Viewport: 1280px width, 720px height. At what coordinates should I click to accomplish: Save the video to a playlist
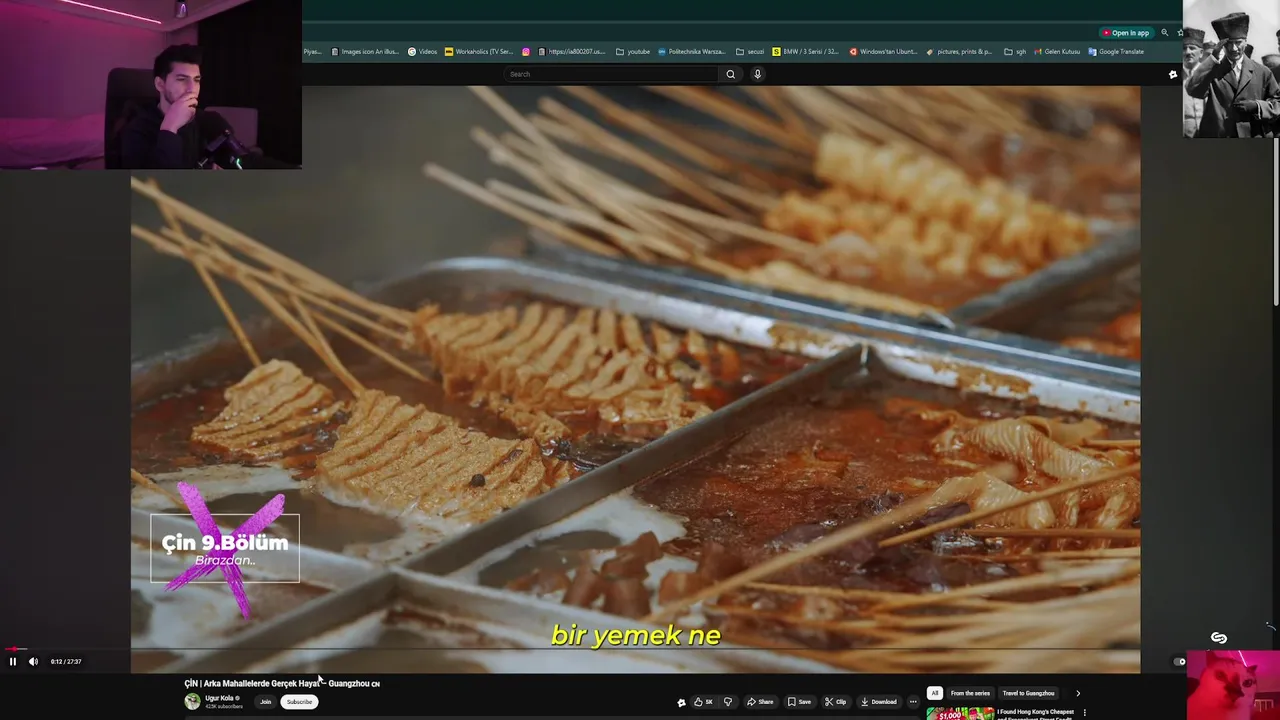tap(799, 702)
